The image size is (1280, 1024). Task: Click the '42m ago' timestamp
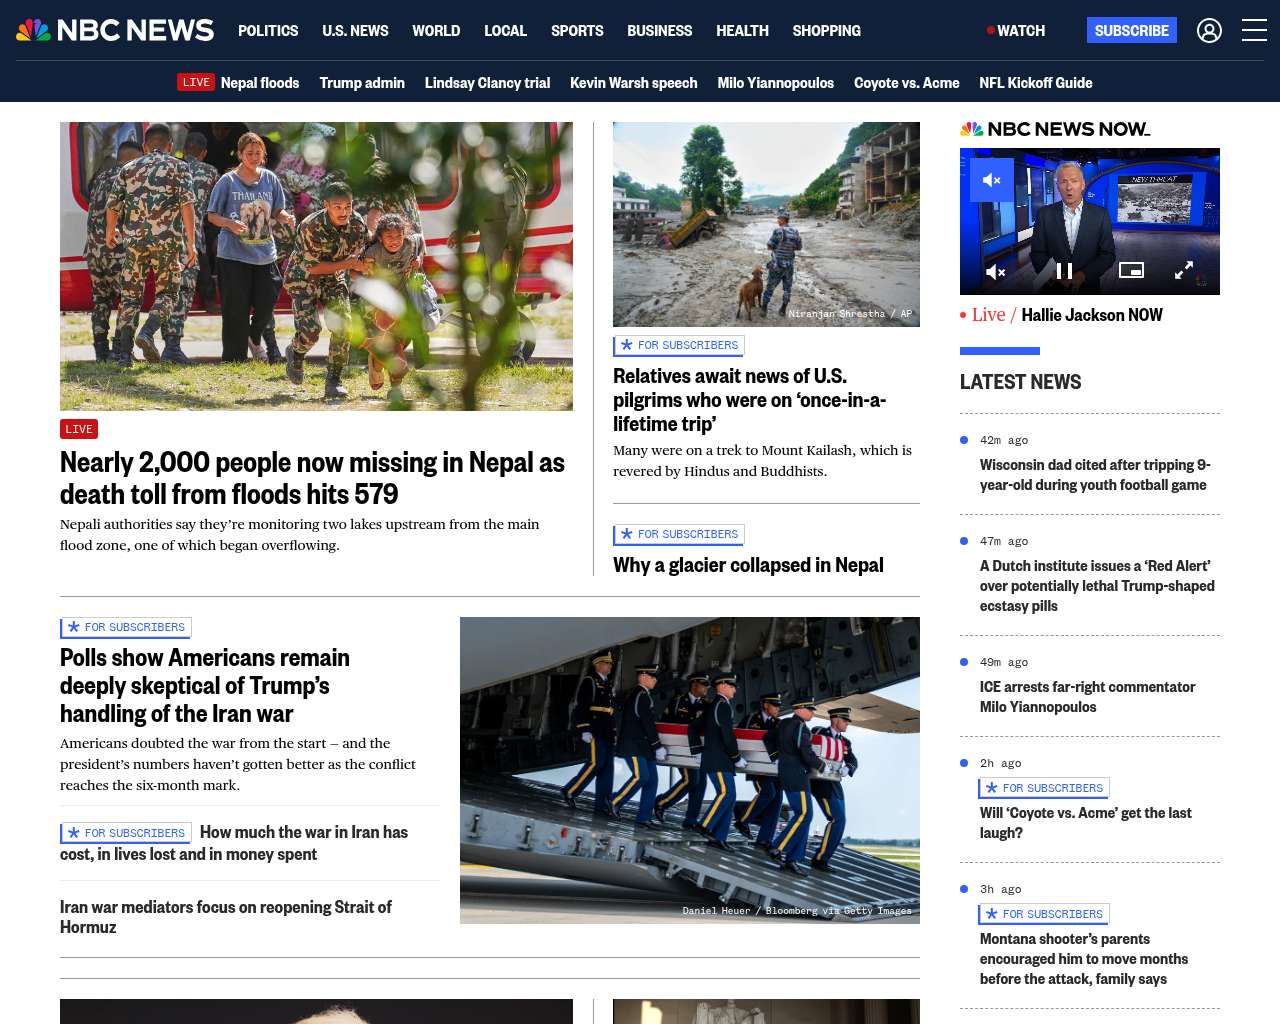pyautogui.click(x=1004, y=440)
